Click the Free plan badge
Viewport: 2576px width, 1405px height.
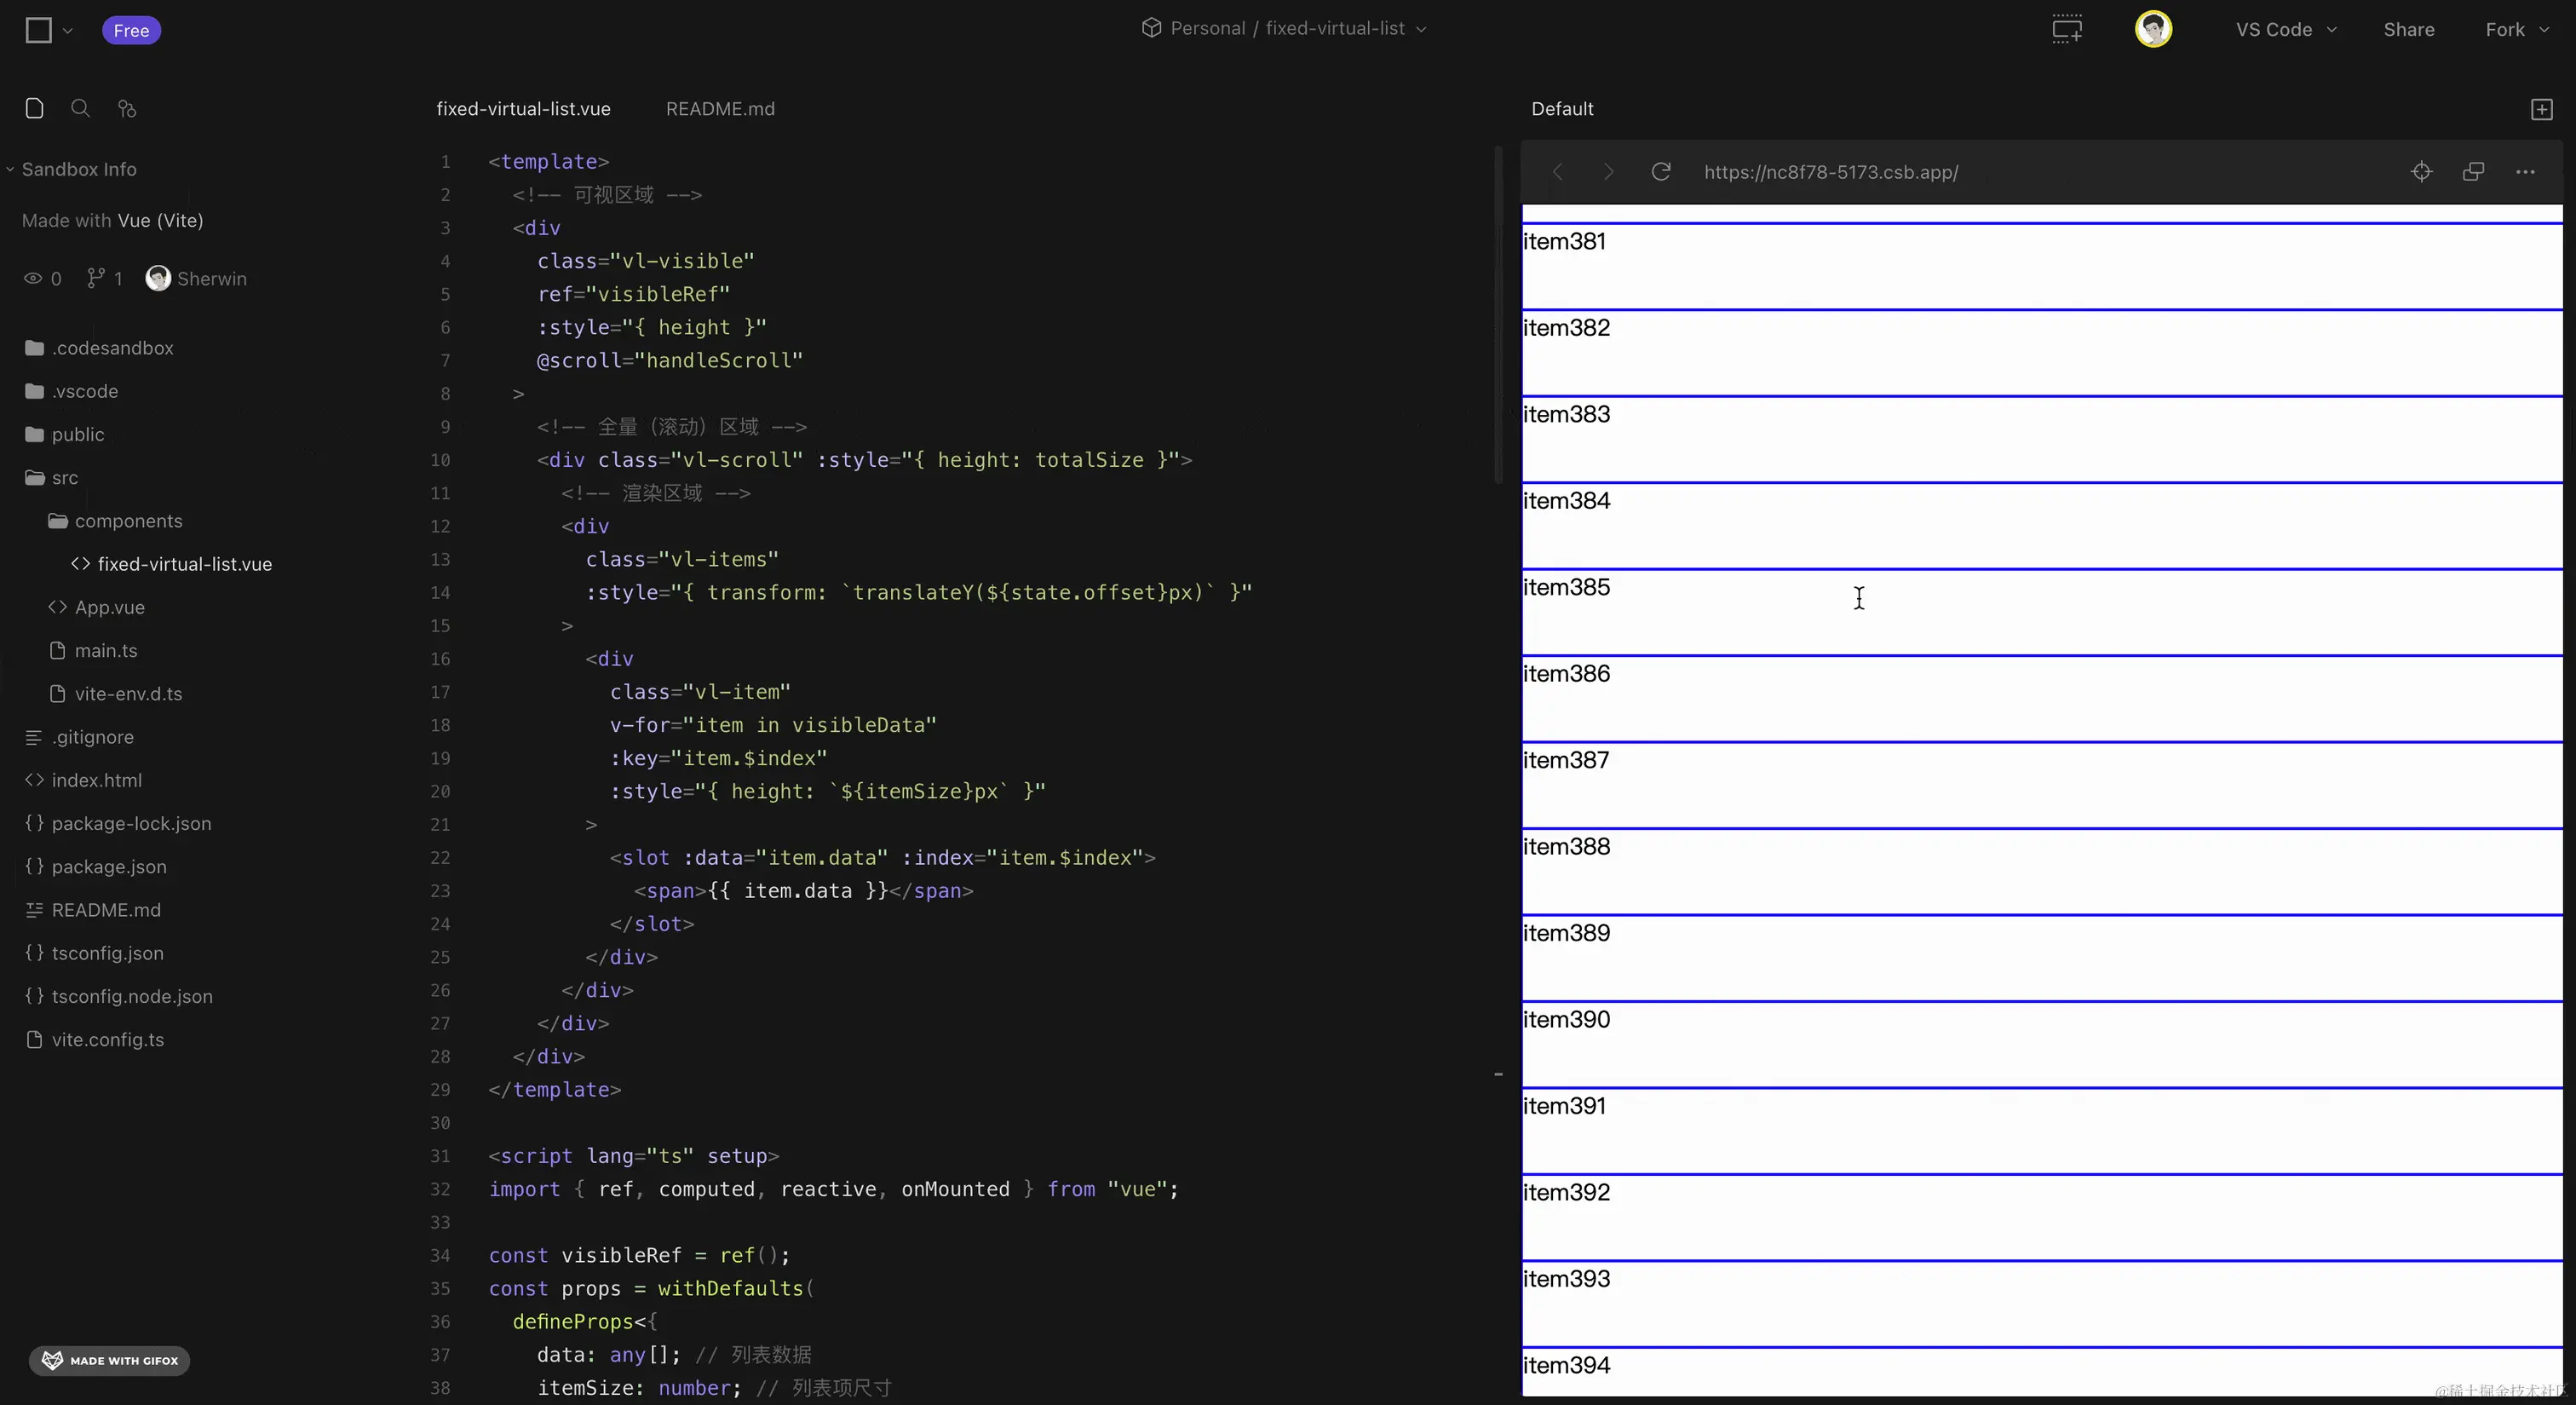point(131,30)
